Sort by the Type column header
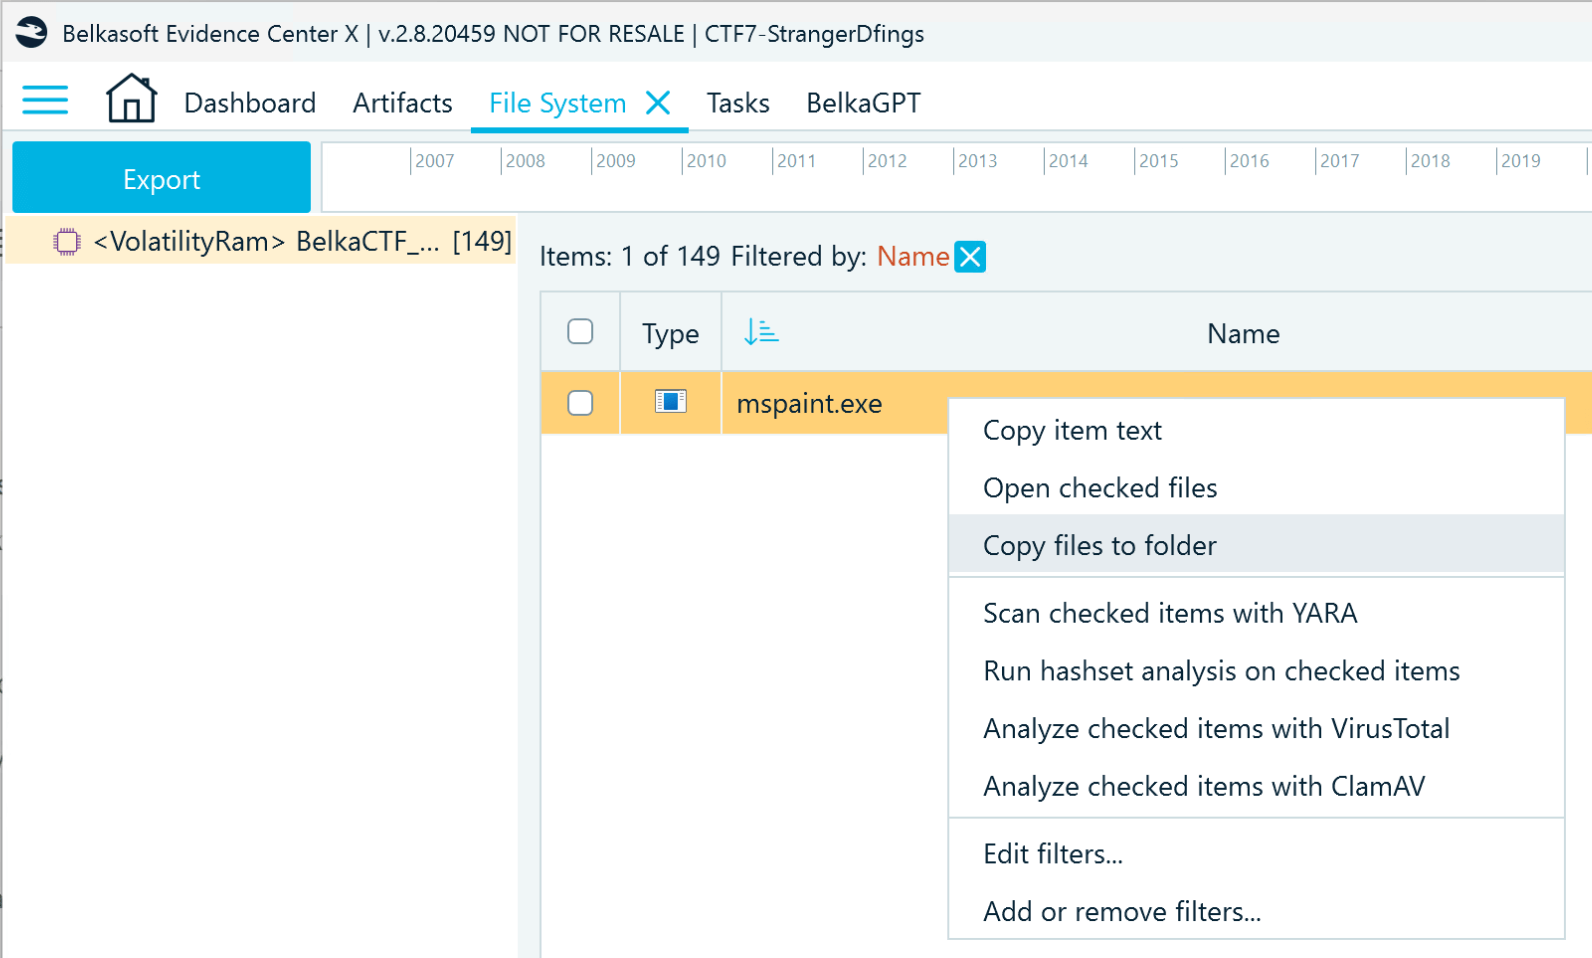 pyautogui.click(x=670, y=333)
